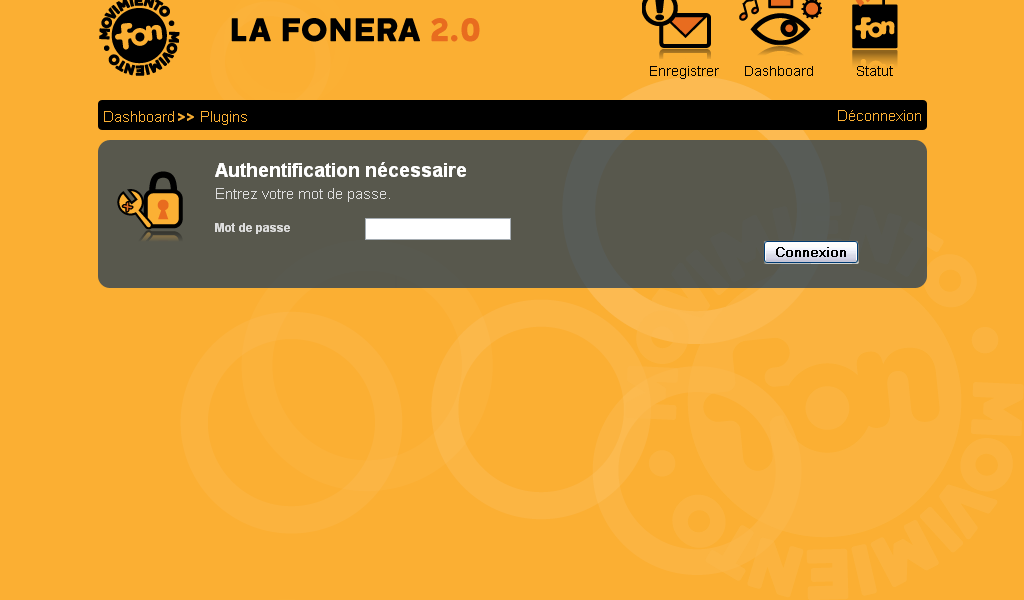
Task: Click the Authentification nécessaire heading
Action: click(x=340, y=170)
